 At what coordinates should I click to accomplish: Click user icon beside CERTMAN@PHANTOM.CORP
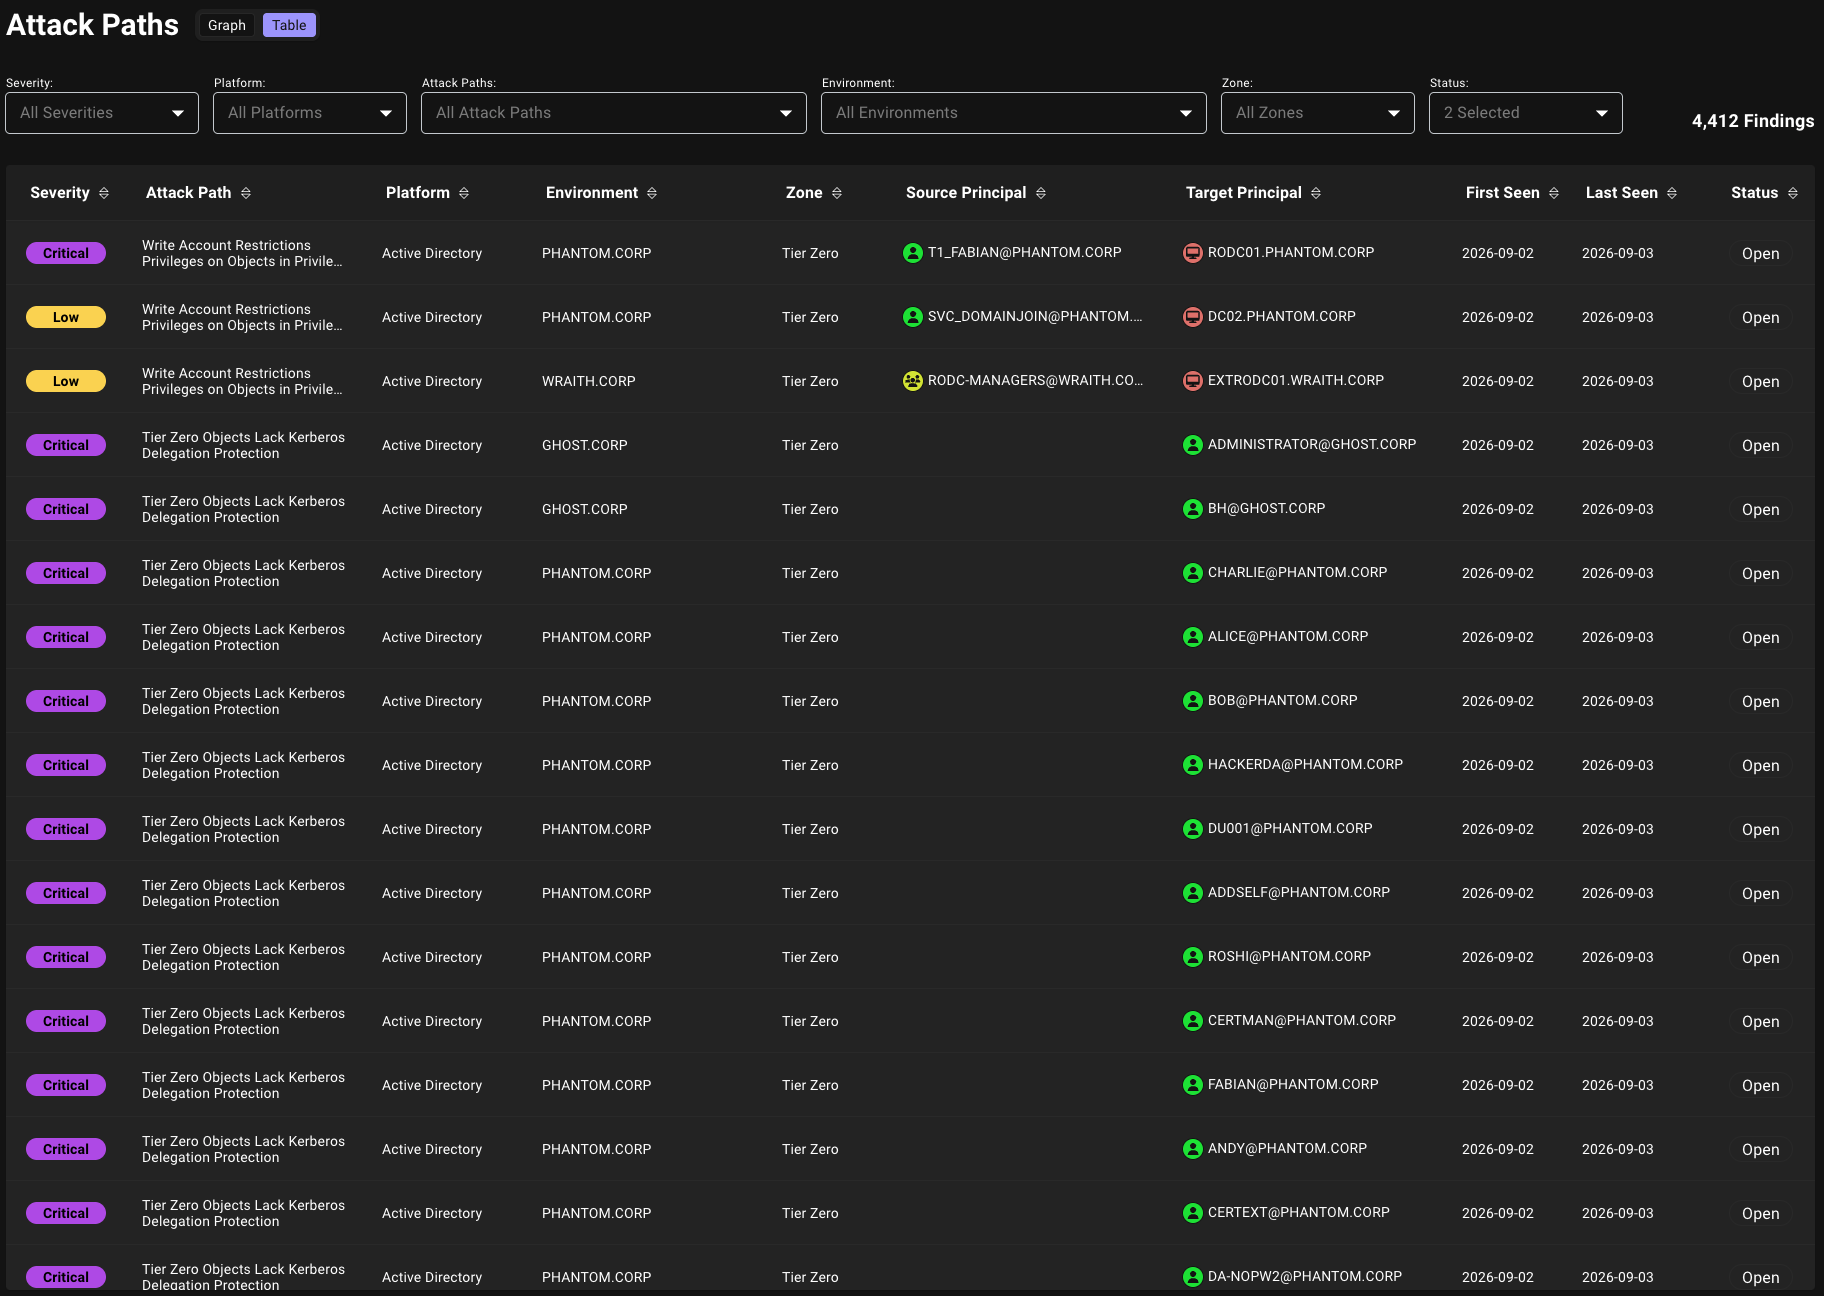coord(1193,1021)
